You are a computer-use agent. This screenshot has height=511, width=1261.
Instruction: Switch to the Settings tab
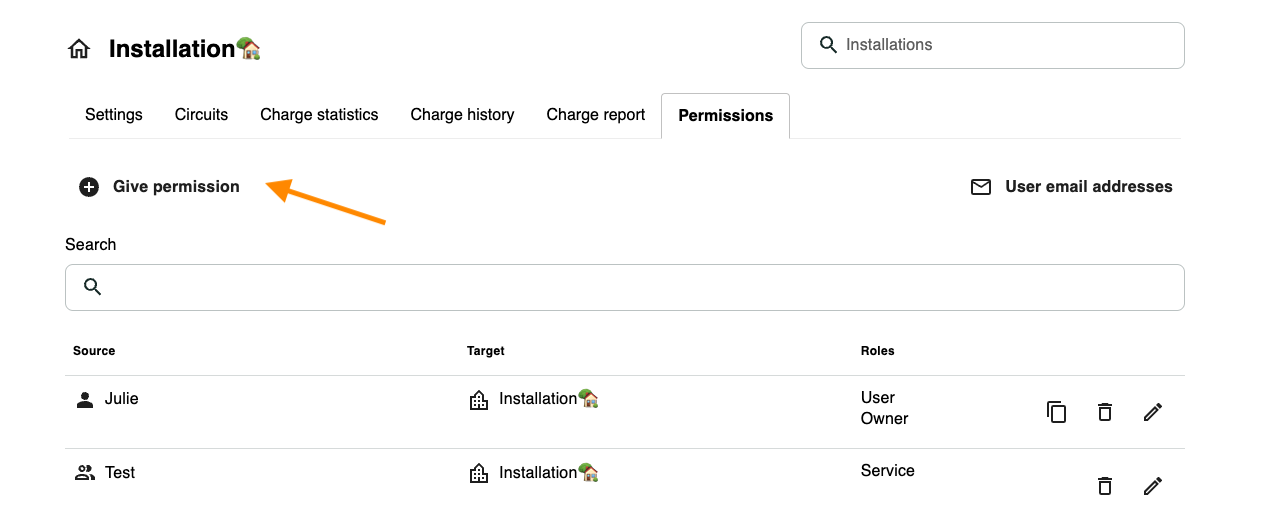click(114, 115)
